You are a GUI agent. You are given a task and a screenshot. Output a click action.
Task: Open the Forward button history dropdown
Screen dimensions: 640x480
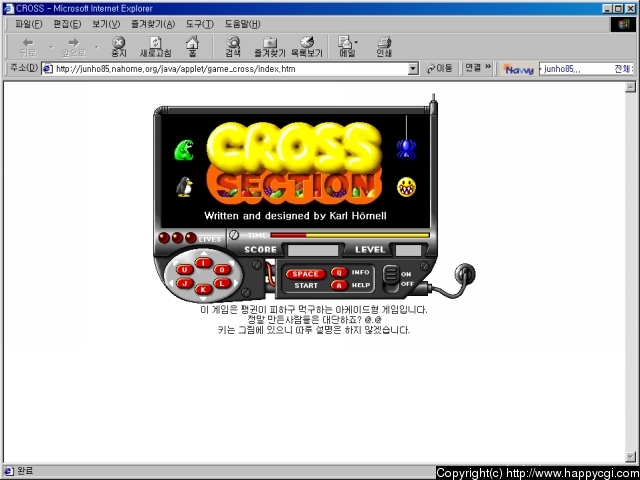tap(97, 47)
